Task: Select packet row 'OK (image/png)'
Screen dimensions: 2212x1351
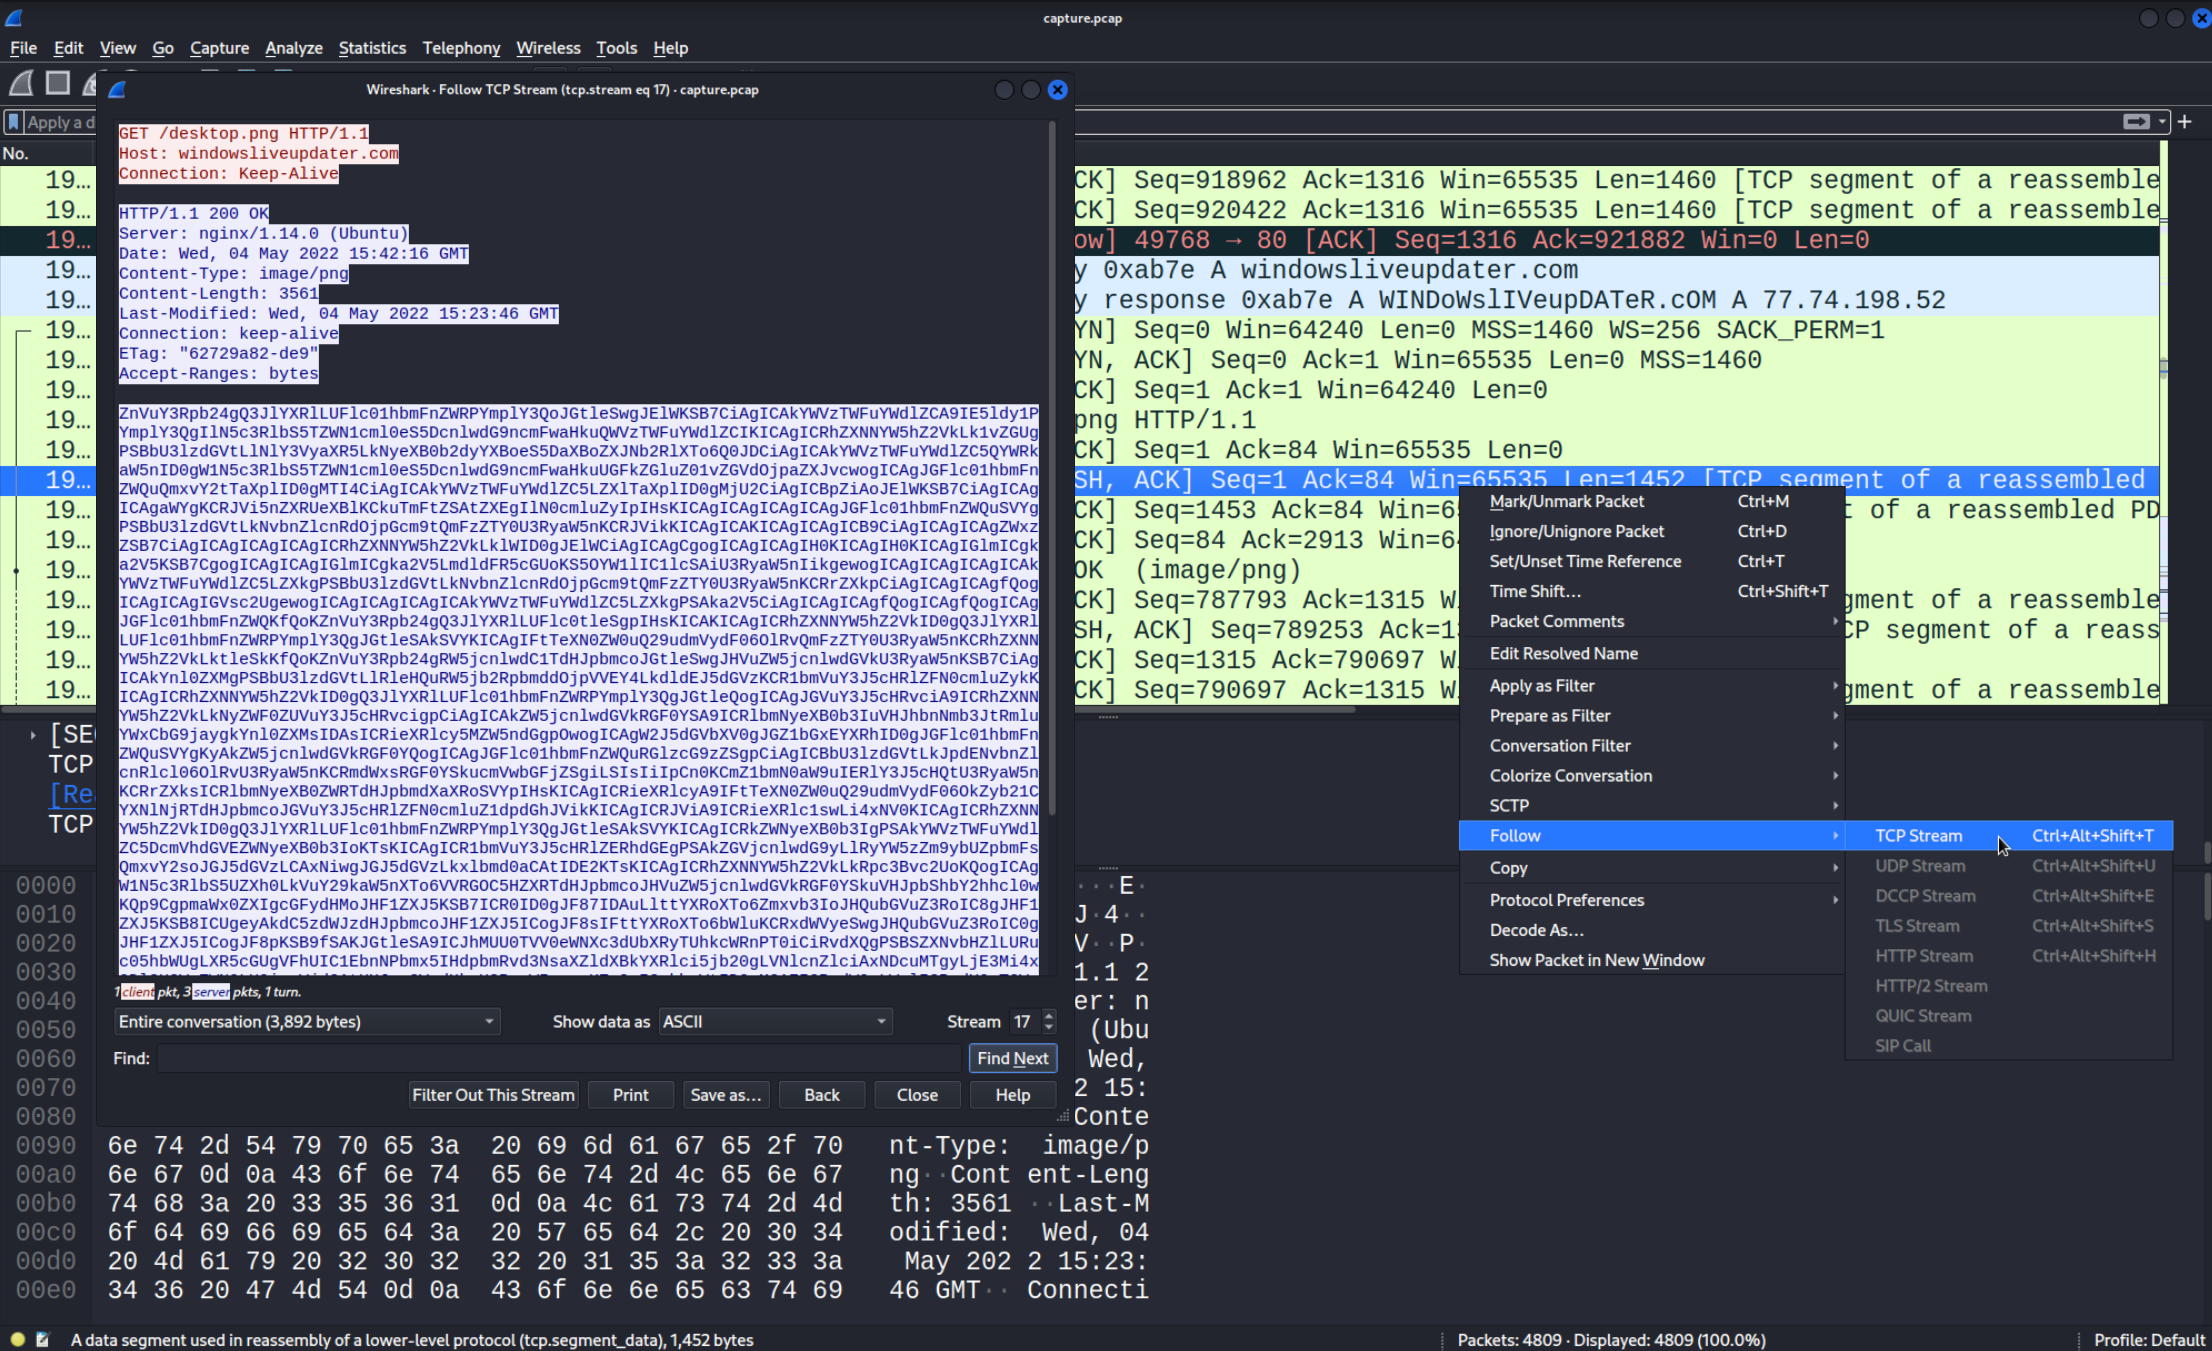Action: 1080,570
